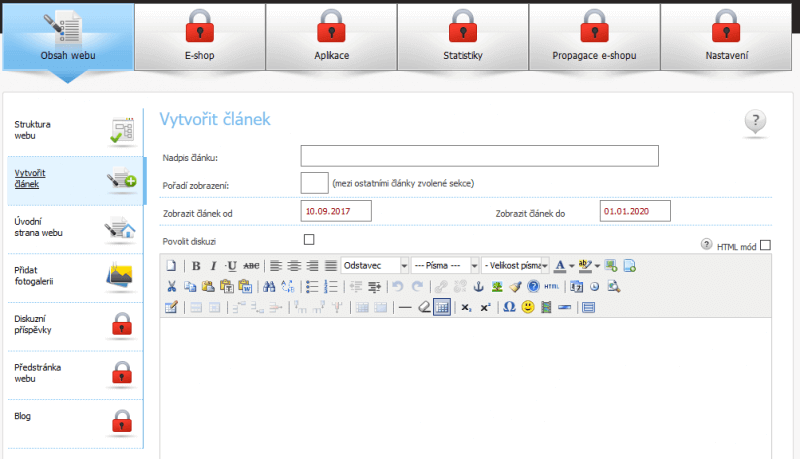The width and height of the screenshot is (800, 459).
Task: Open the locked Aplikace tab
Action: pos(332,37)
